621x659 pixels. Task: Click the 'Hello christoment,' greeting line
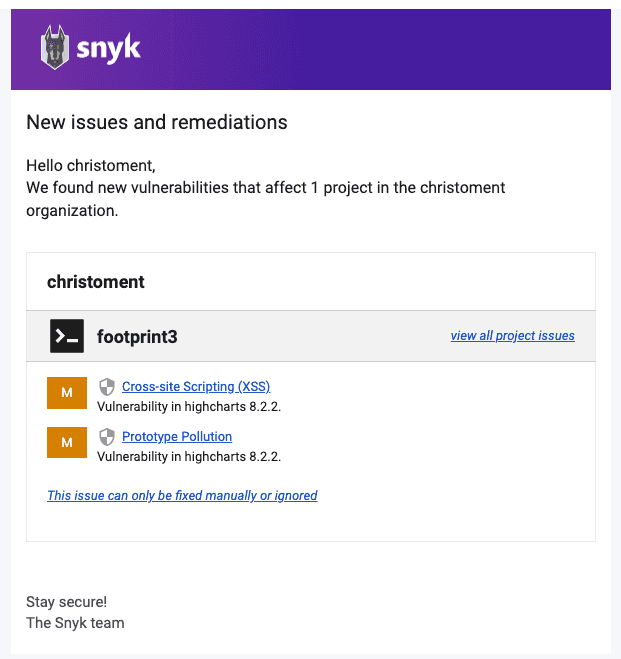(91, 166)
